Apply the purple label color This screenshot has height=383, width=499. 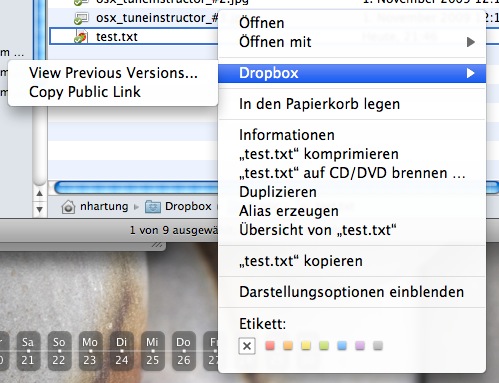tap(360, 346)
